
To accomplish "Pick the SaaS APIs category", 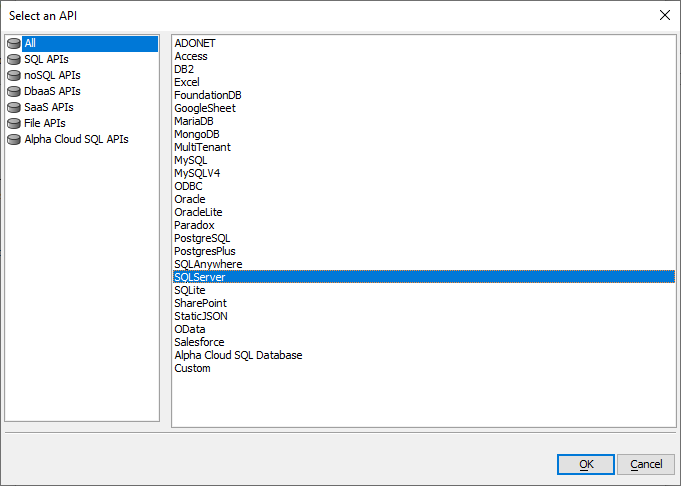I will [x=49, y=107].
